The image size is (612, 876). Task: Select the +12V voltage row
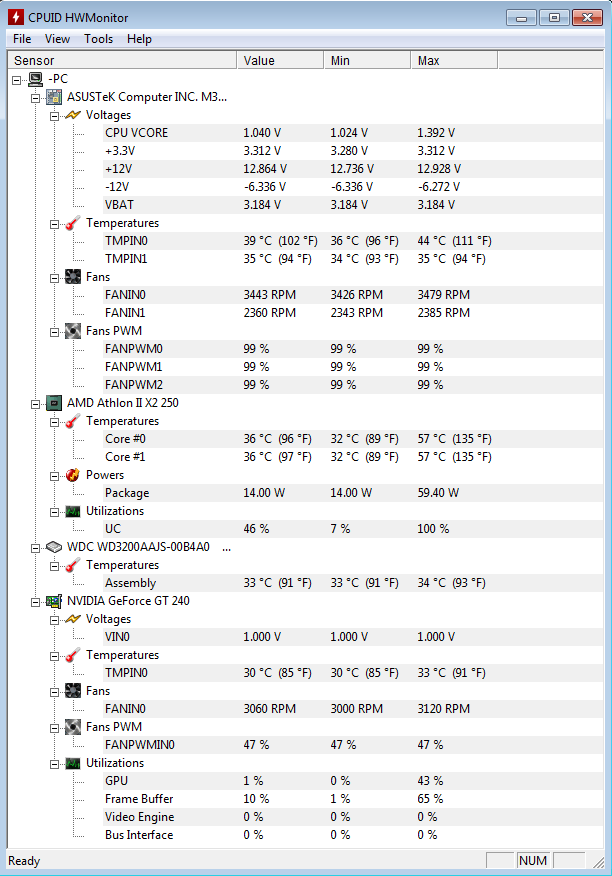[353, 169]
